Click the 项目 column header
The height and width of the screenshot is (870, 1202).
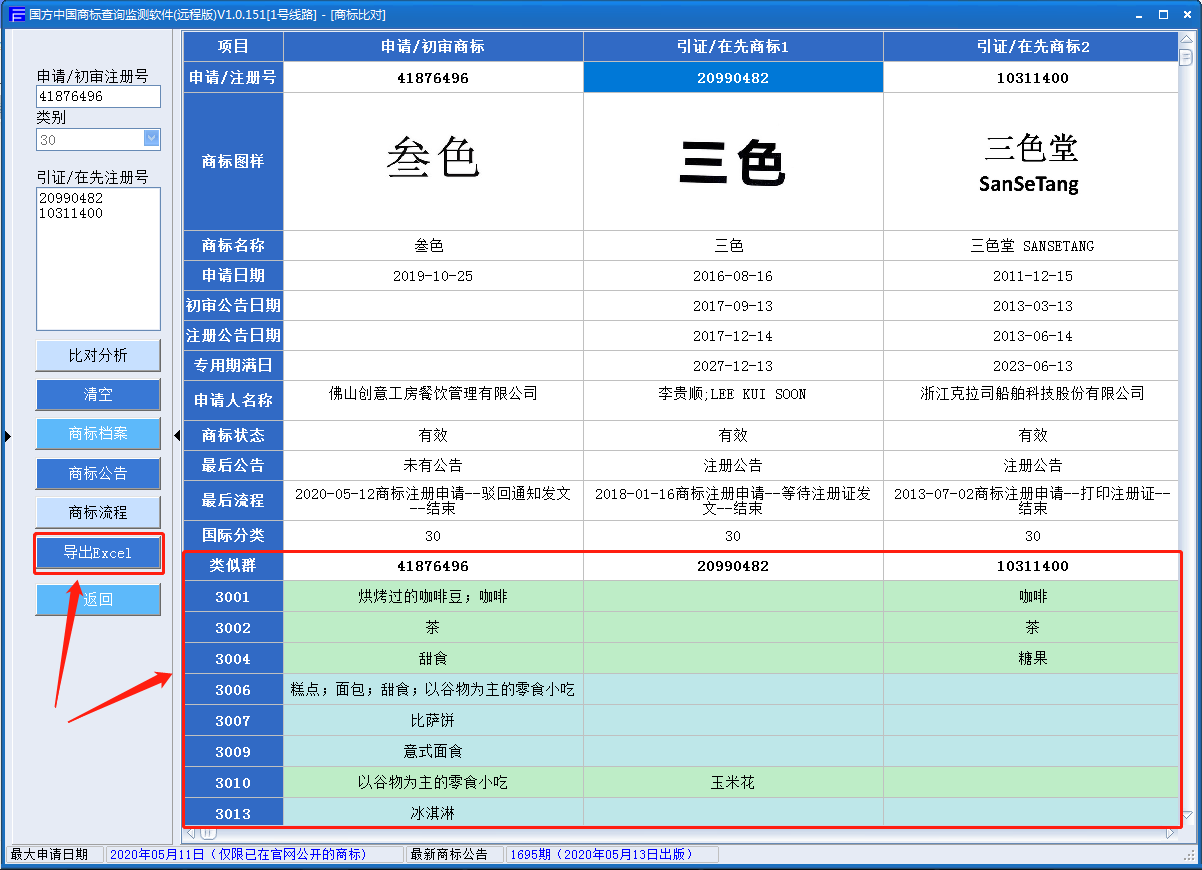pyautogui.click(x=233, y=46)
